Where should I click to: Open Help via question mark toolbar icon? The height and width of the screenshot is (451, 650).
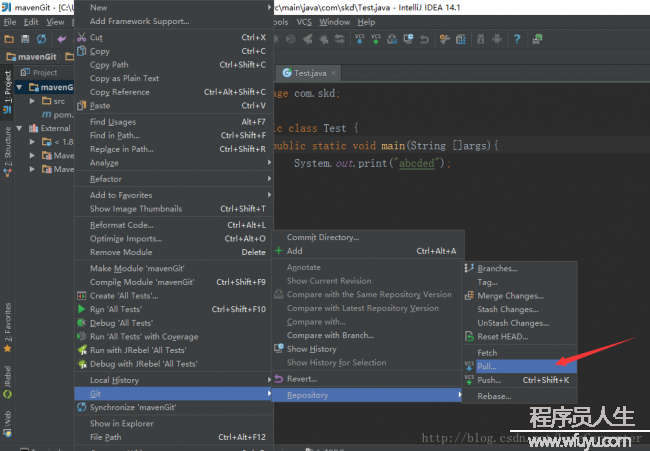pyautogui.click(x=517, y=39)
